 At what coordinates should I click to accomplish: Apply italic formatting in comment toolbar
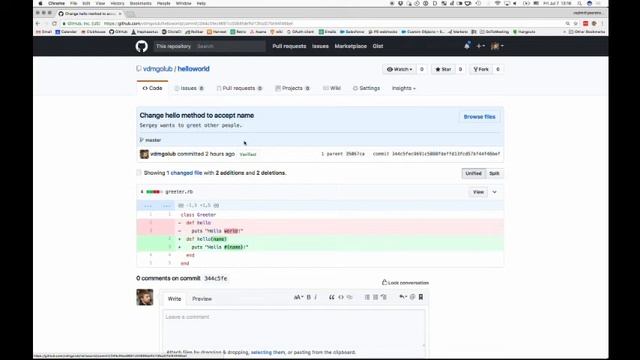316,297
